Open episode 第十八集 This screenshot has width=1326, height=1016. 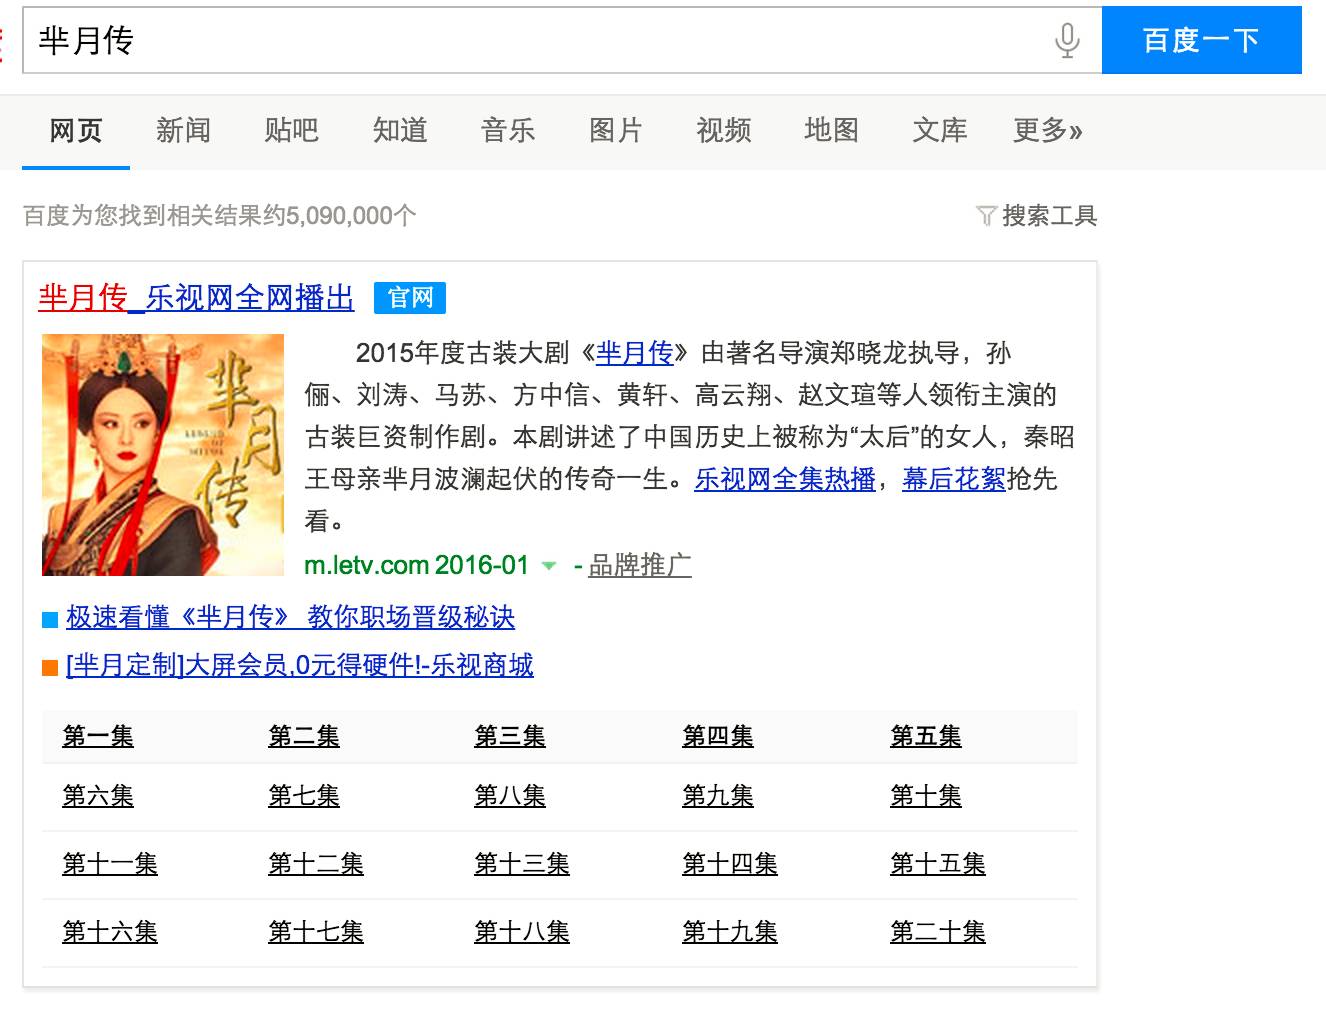pyautogui.click(x=522, y=932)
